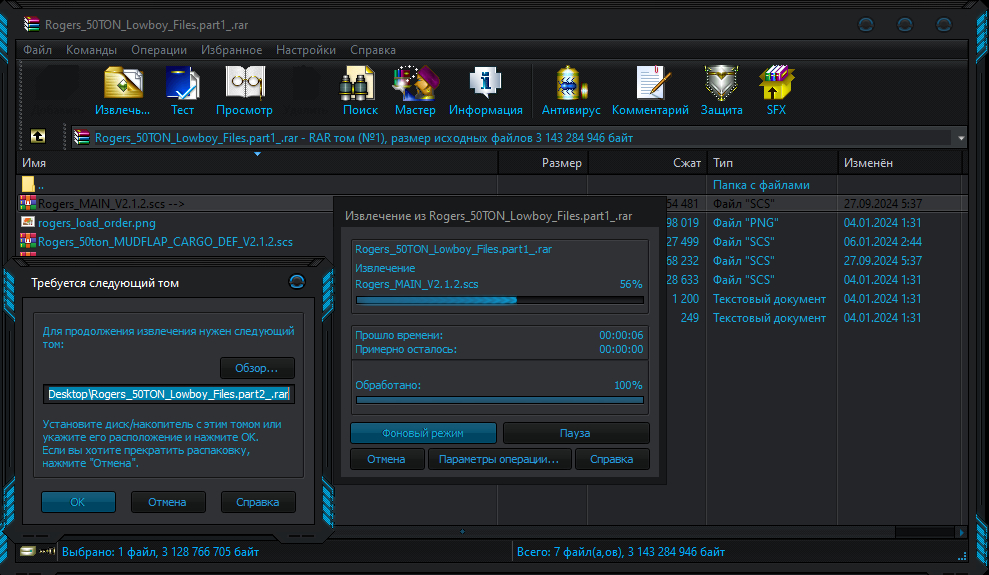Open the Настройки menu
The height and width of the screenshot is (575, 989).
coord(306,50)
